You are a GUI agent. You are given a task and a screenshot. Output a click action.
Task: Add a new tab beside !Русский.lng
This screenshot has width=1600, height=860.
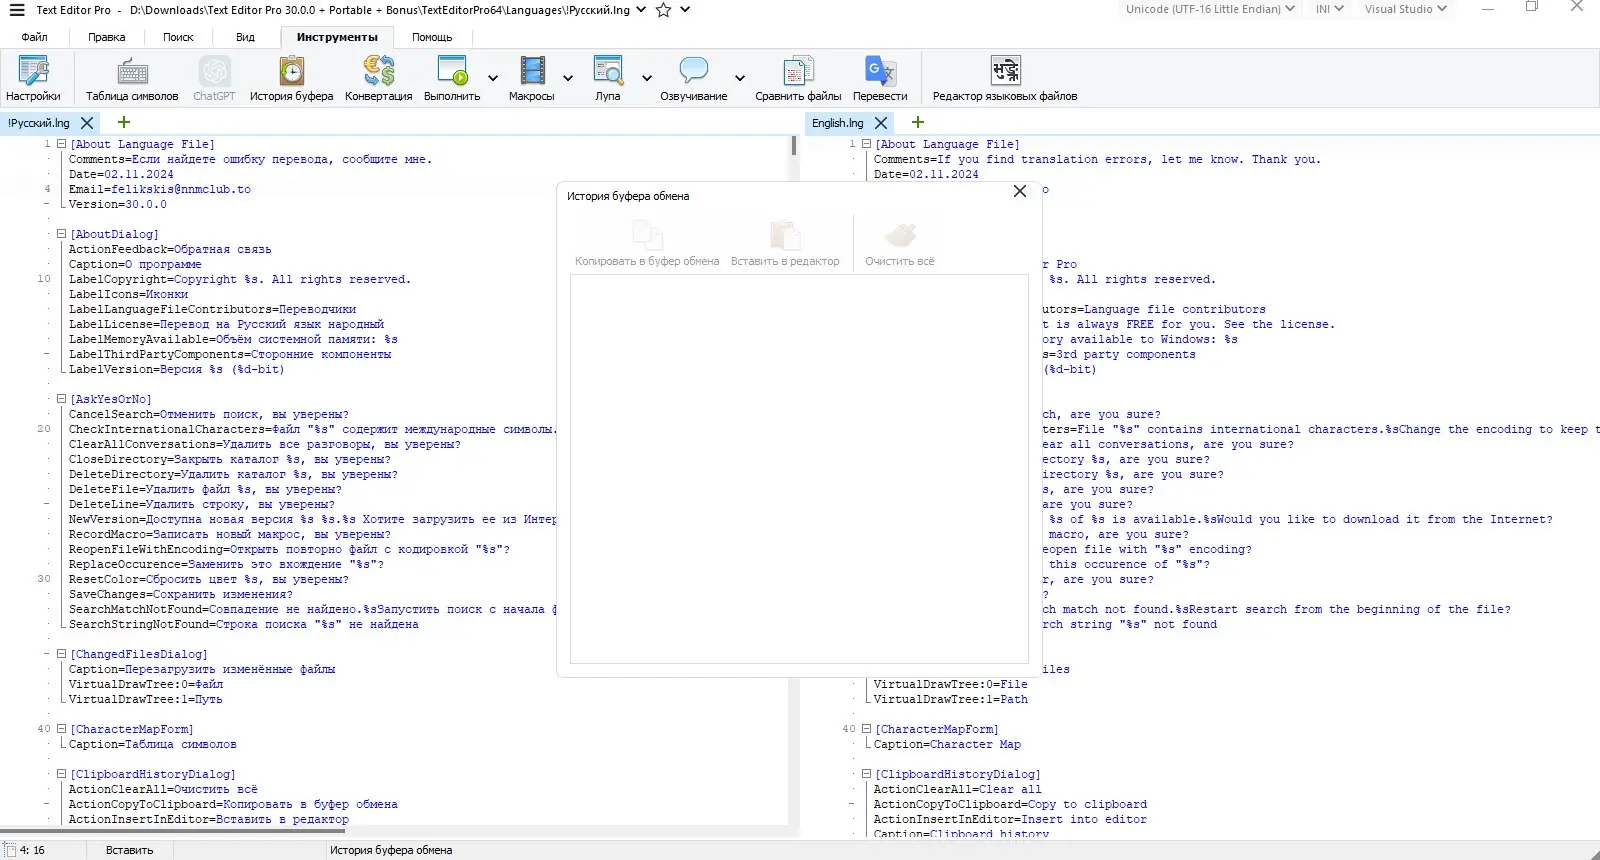coord(124,122)
